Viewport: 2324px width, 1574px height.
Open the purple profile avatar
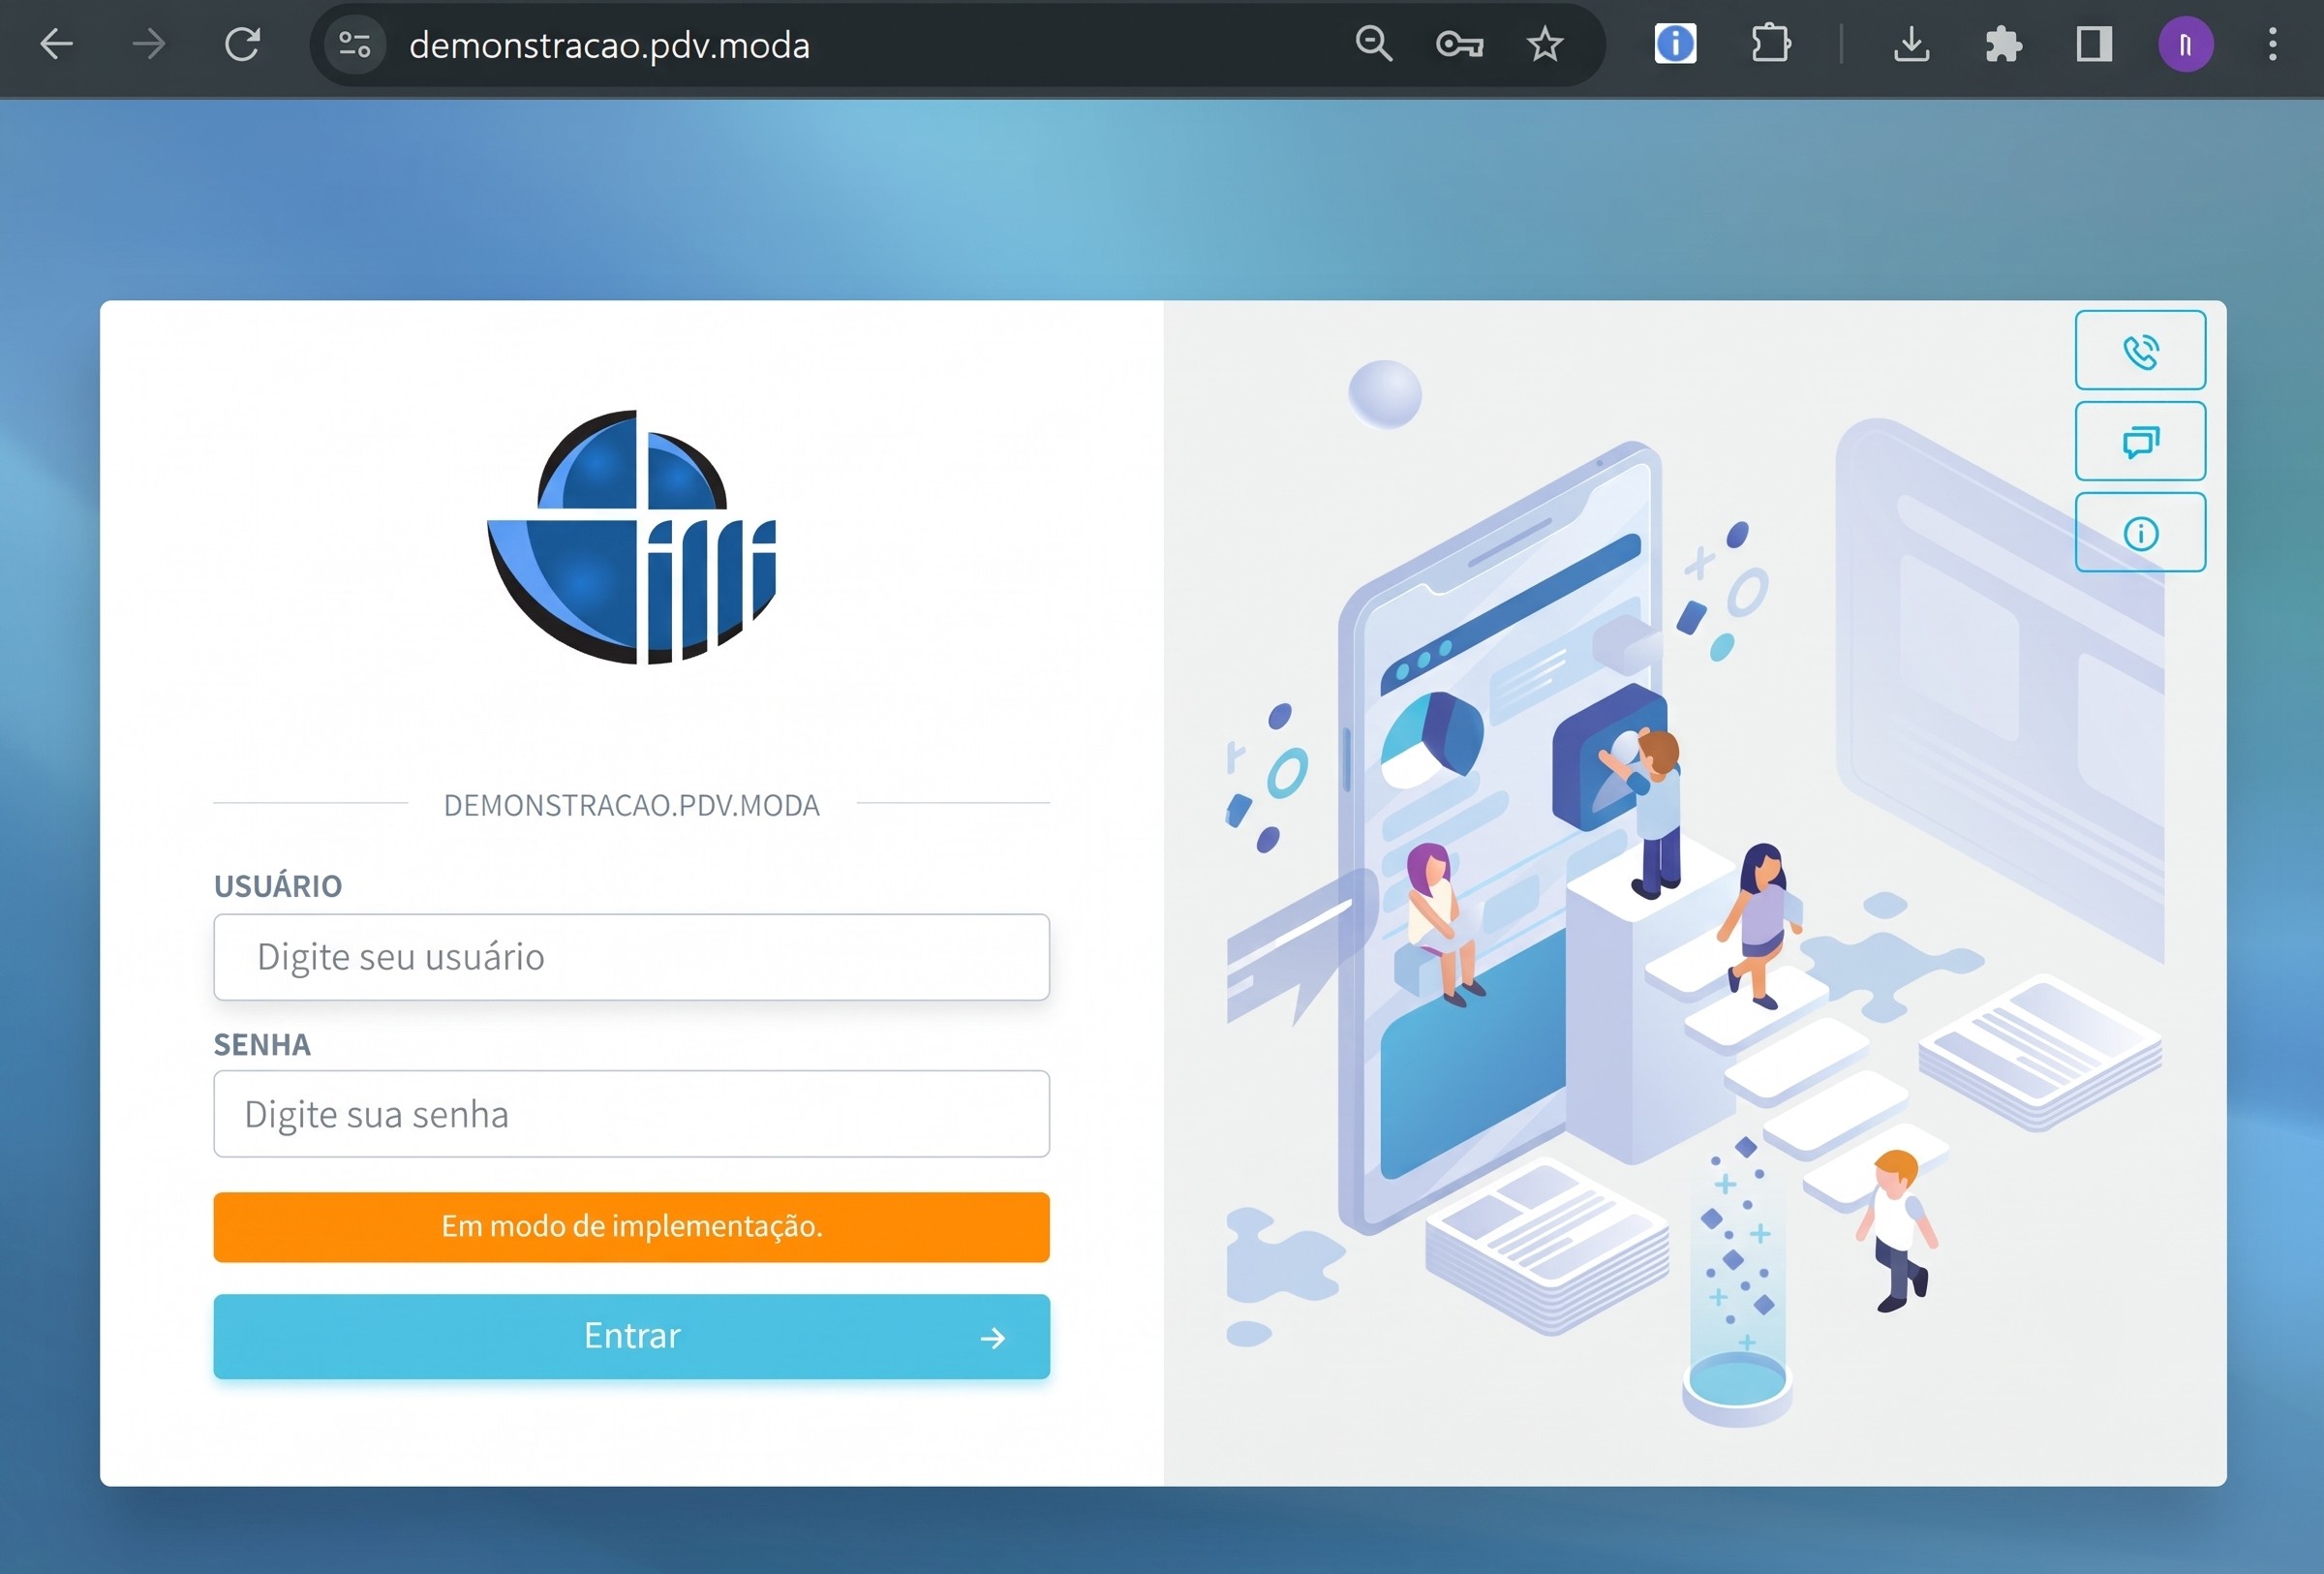coord(2185,44)
